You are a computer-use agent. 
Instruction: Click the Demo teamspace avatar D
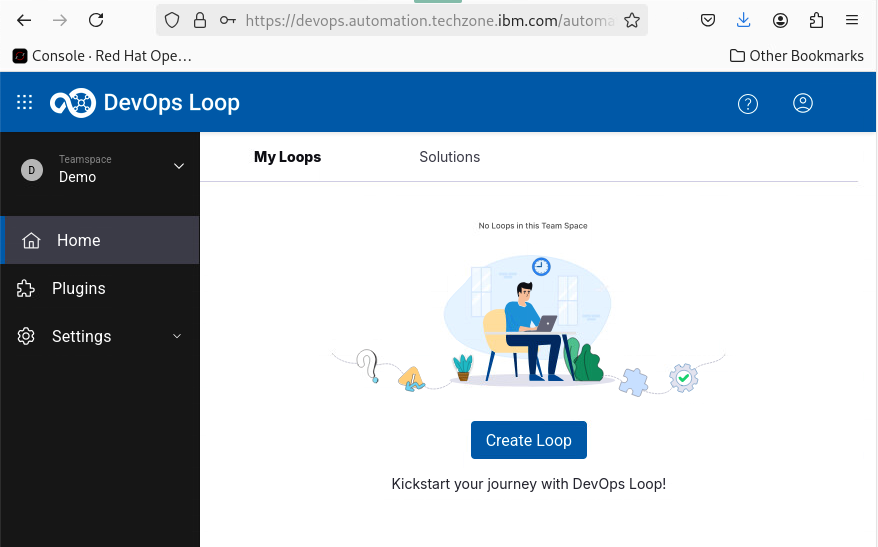(32, 170)
